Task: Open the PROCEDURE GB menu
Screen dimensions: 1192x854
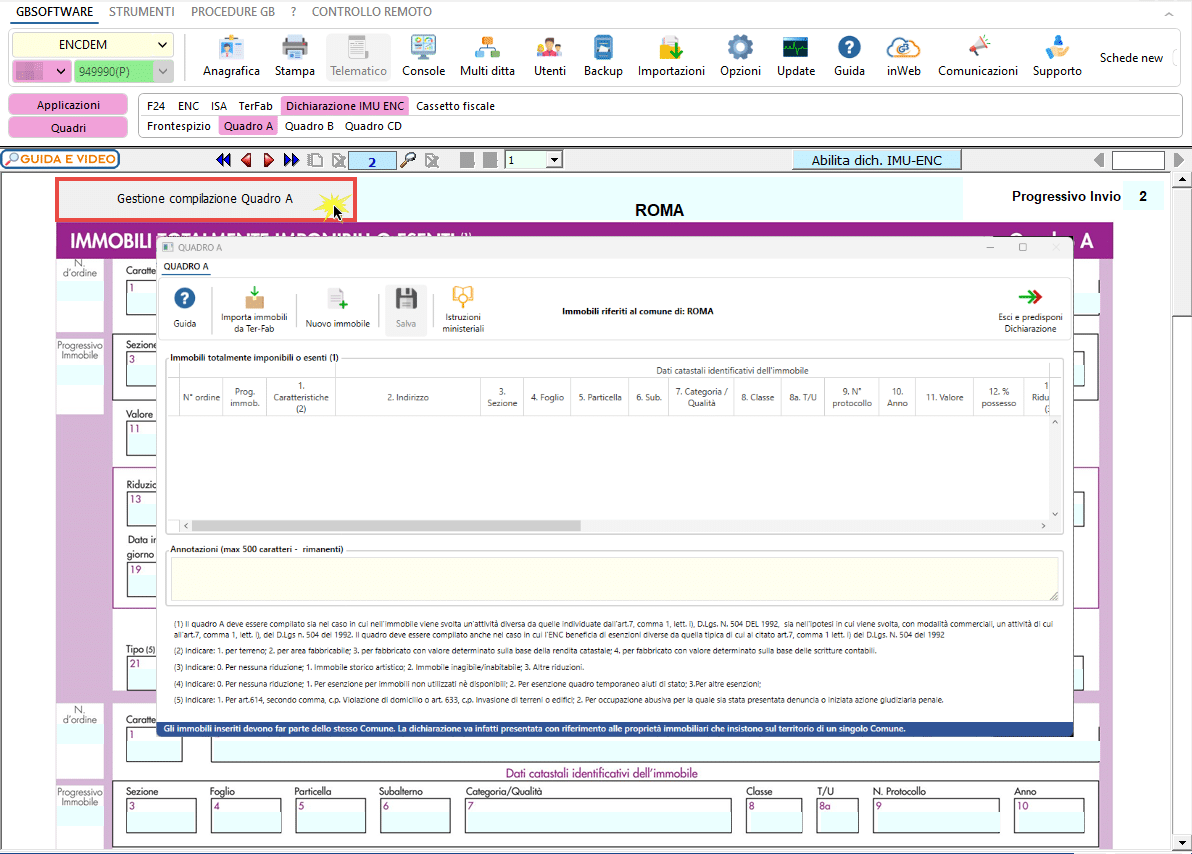Action: tap(233, 11)
